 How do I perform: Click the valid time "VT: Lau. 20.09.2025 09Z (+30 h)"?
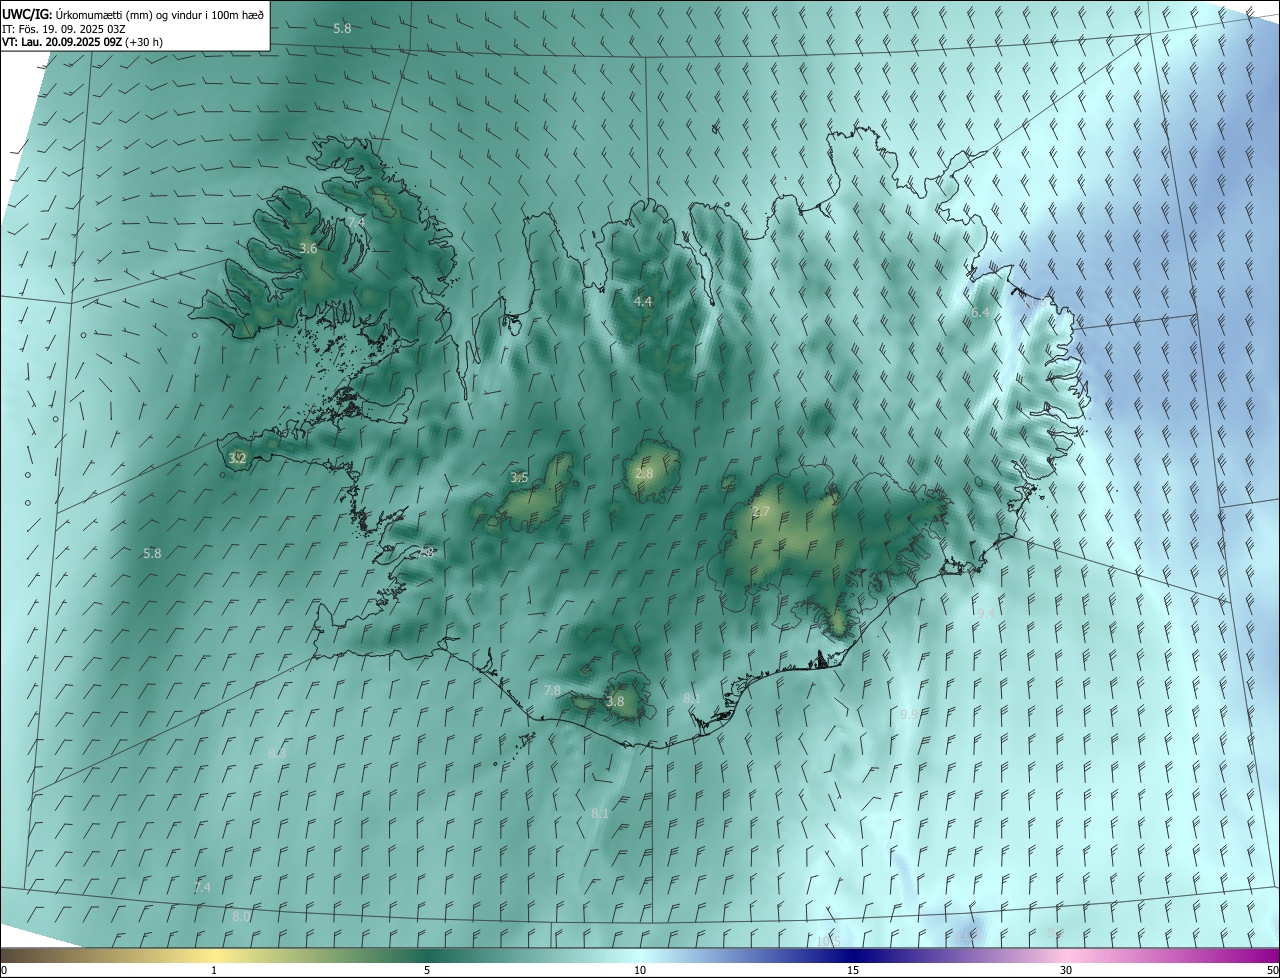(82, 42)
